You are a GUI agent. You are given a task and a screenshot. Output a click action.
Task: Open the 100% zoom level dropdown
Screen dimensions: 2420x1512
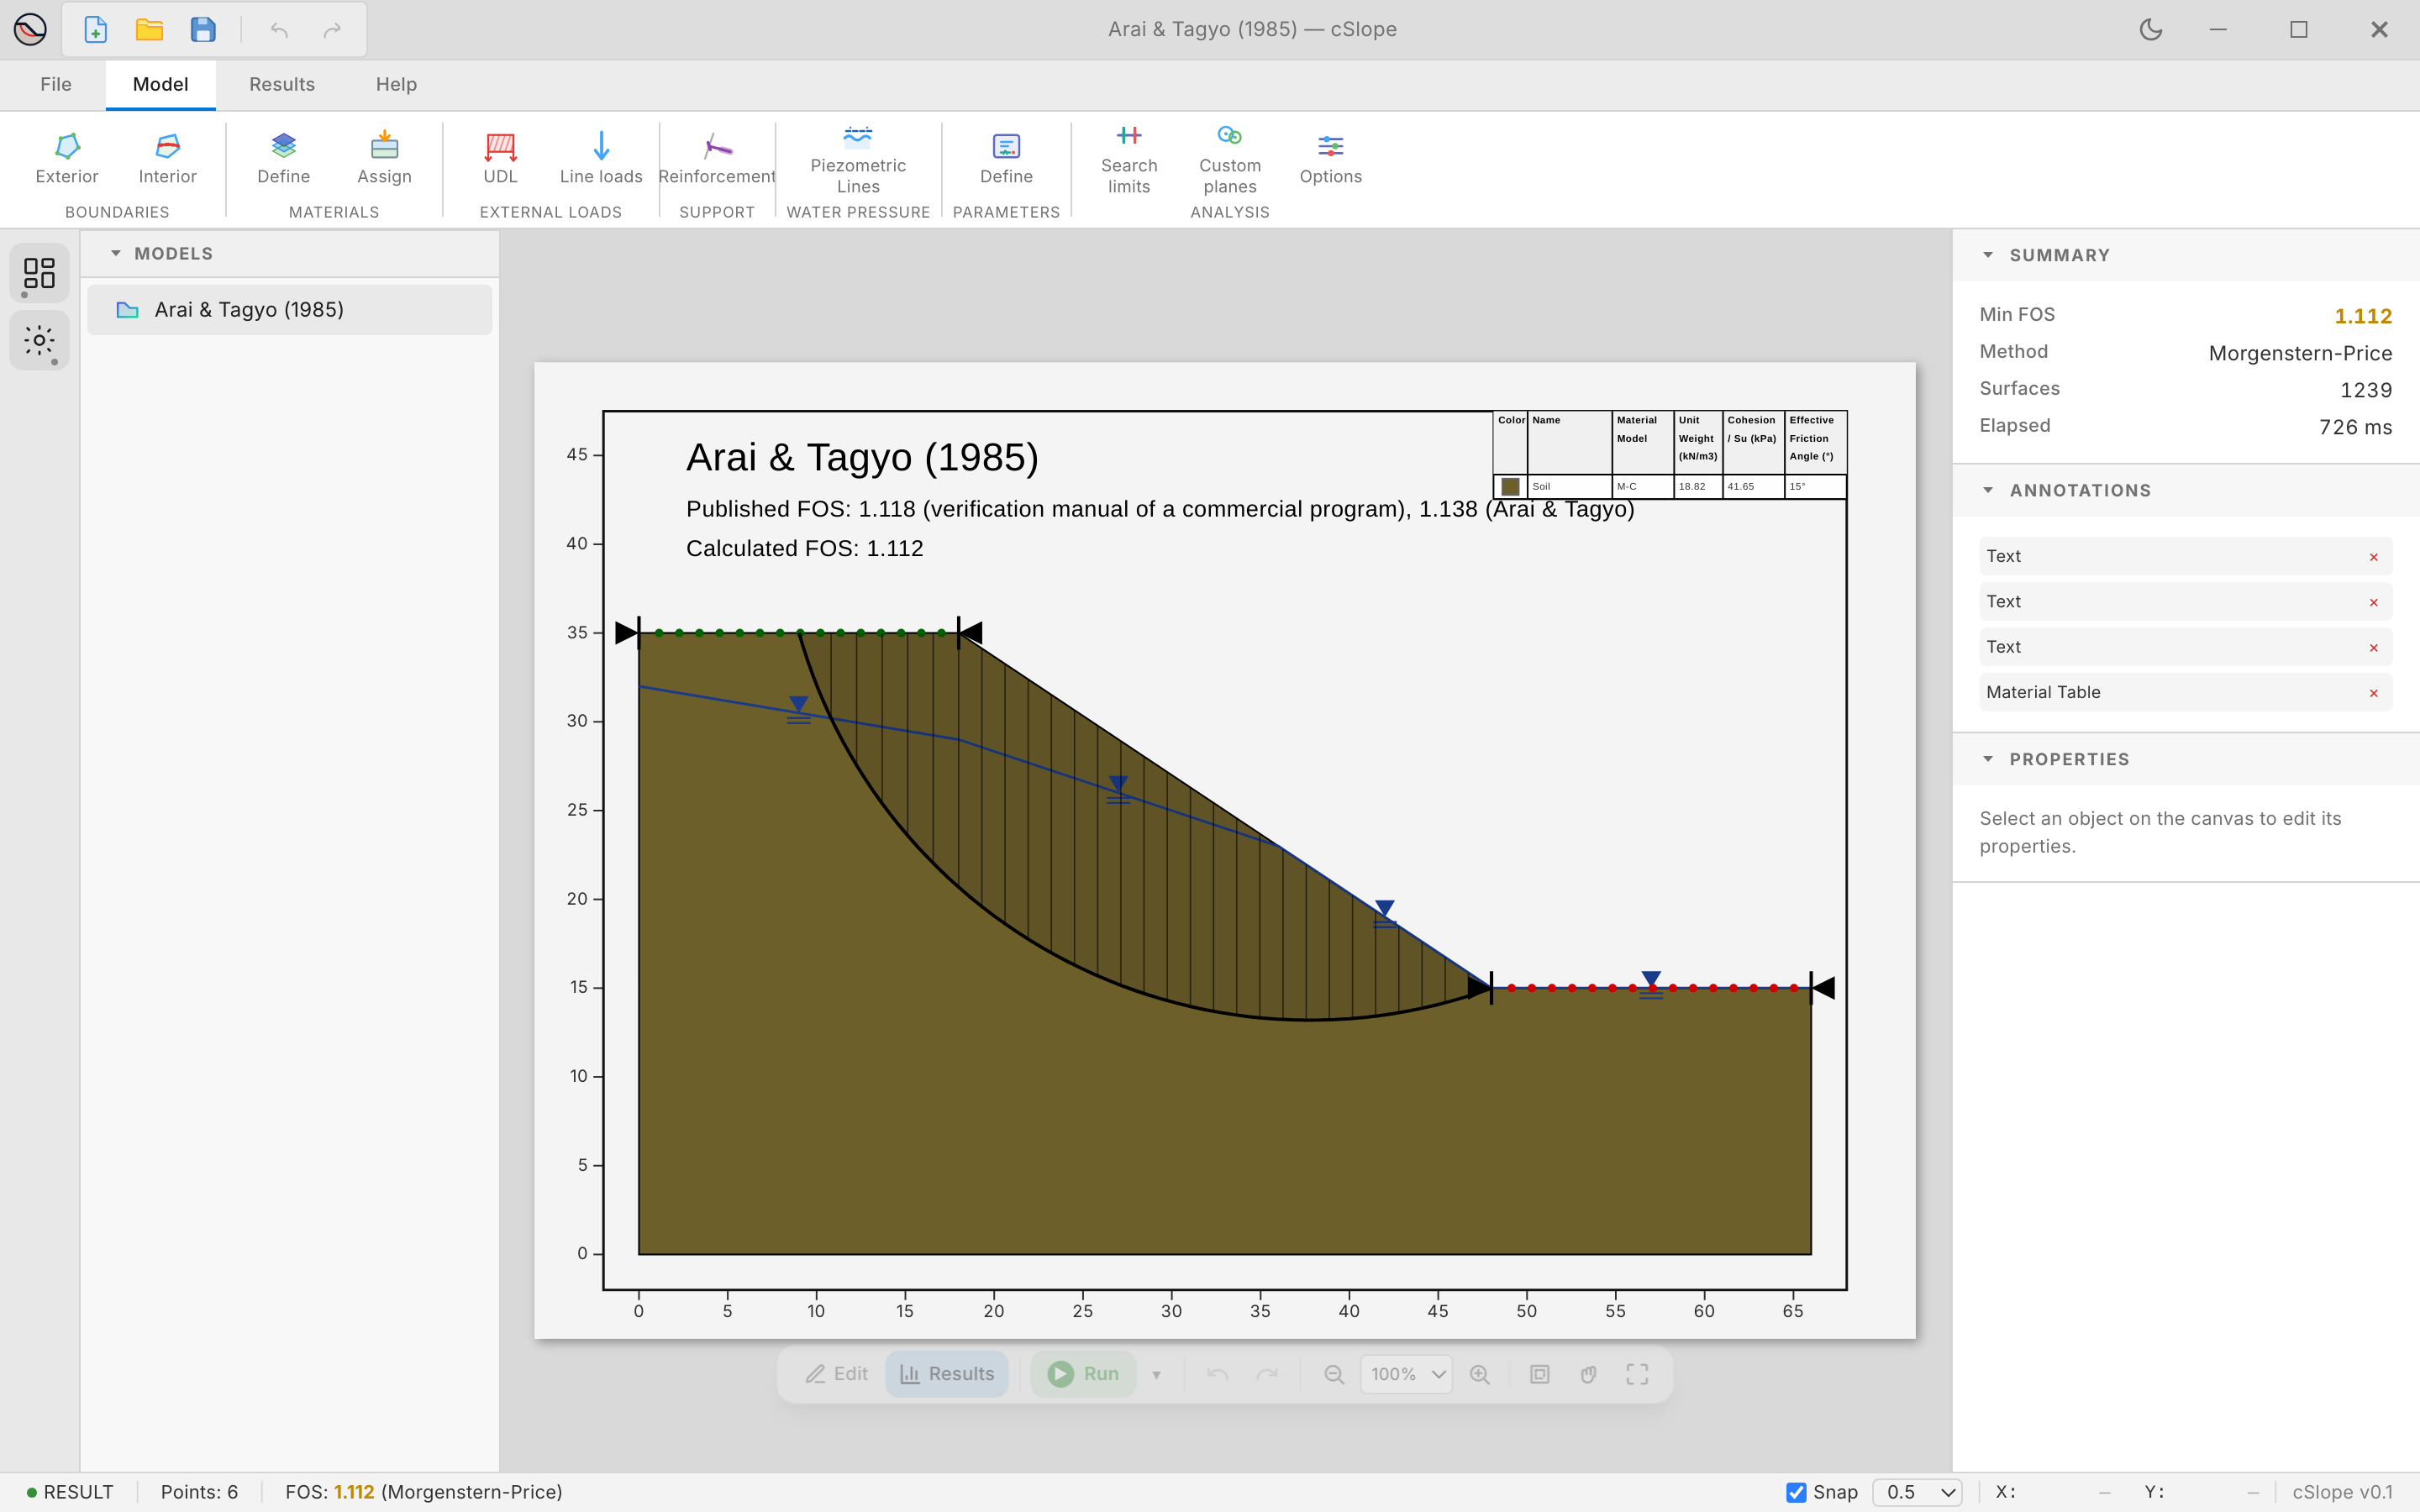click(1406, 1374)
